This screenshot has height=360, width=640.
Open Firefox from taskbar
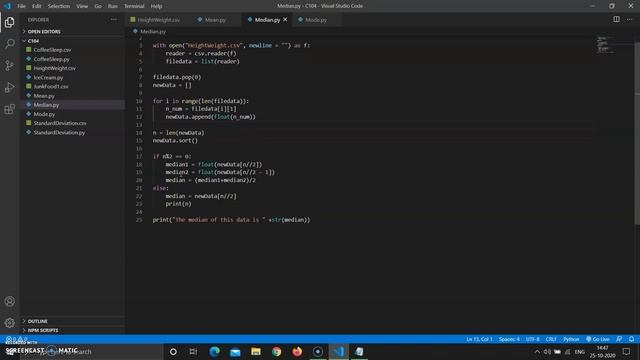[297, 351]
